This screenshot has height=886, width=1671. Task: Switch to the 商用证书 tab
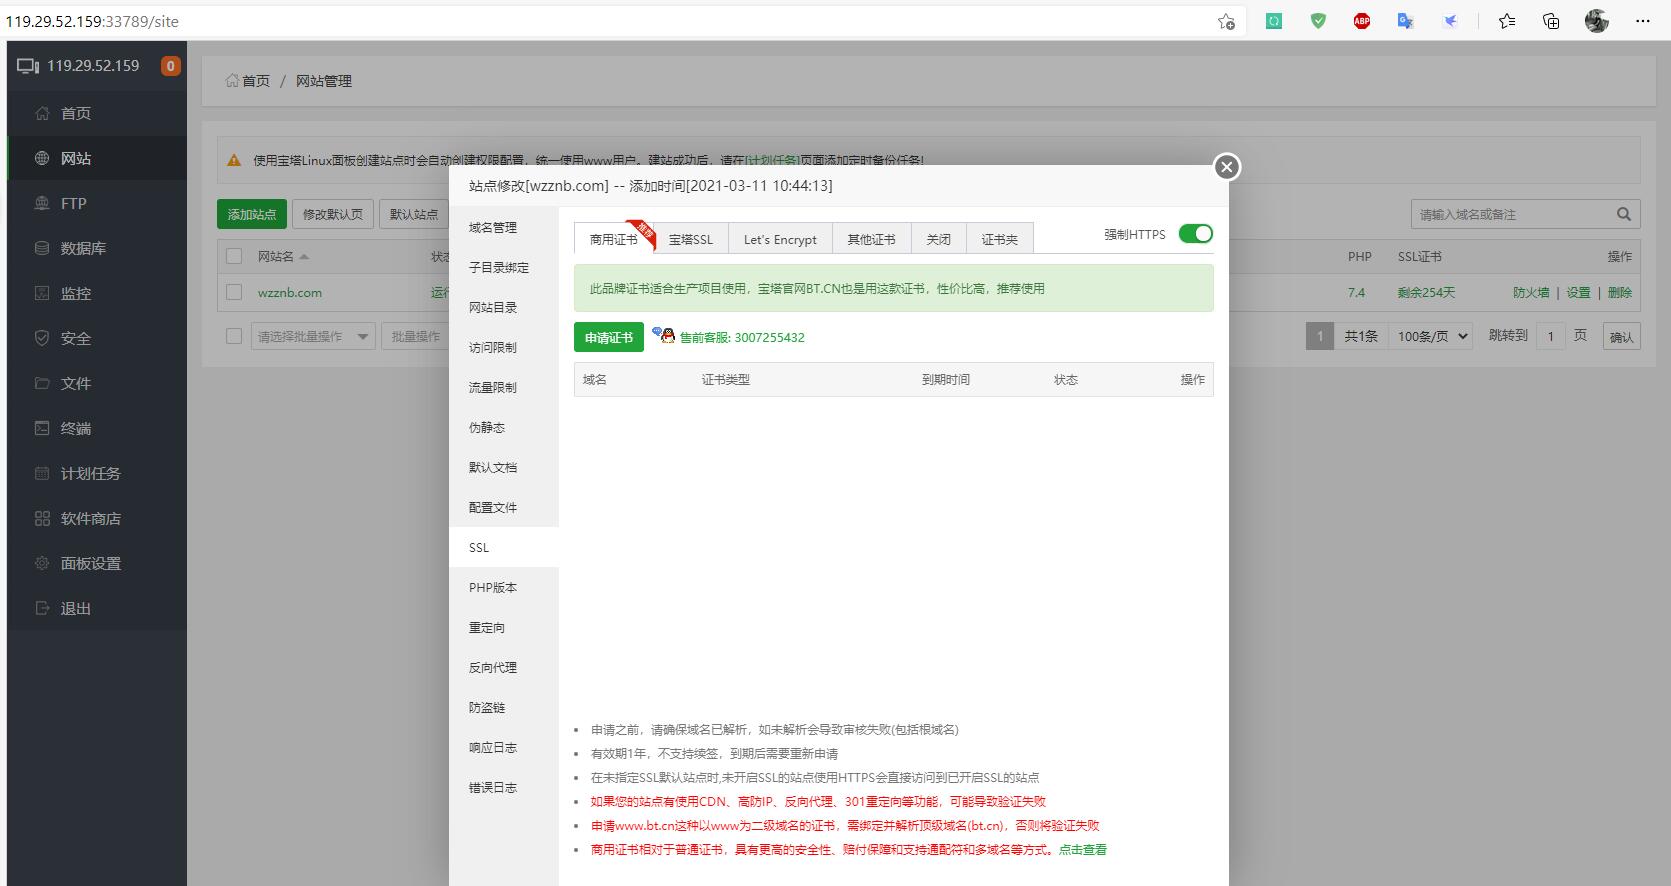614,239
